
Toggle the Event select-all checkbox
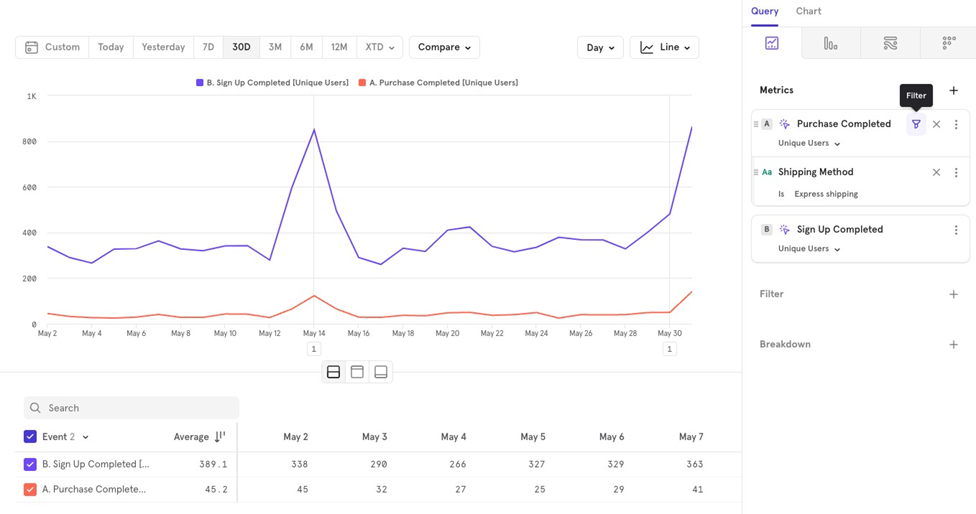click(30, 437)
